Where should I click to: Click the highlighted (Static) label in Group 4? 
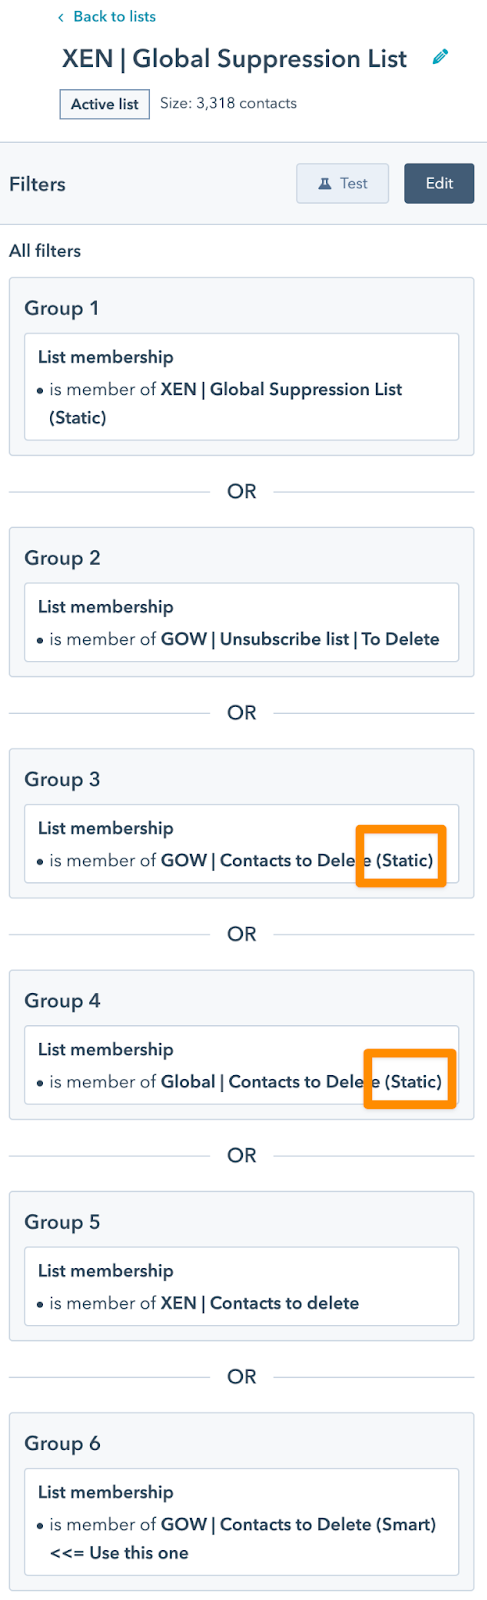pos(414,1081)
